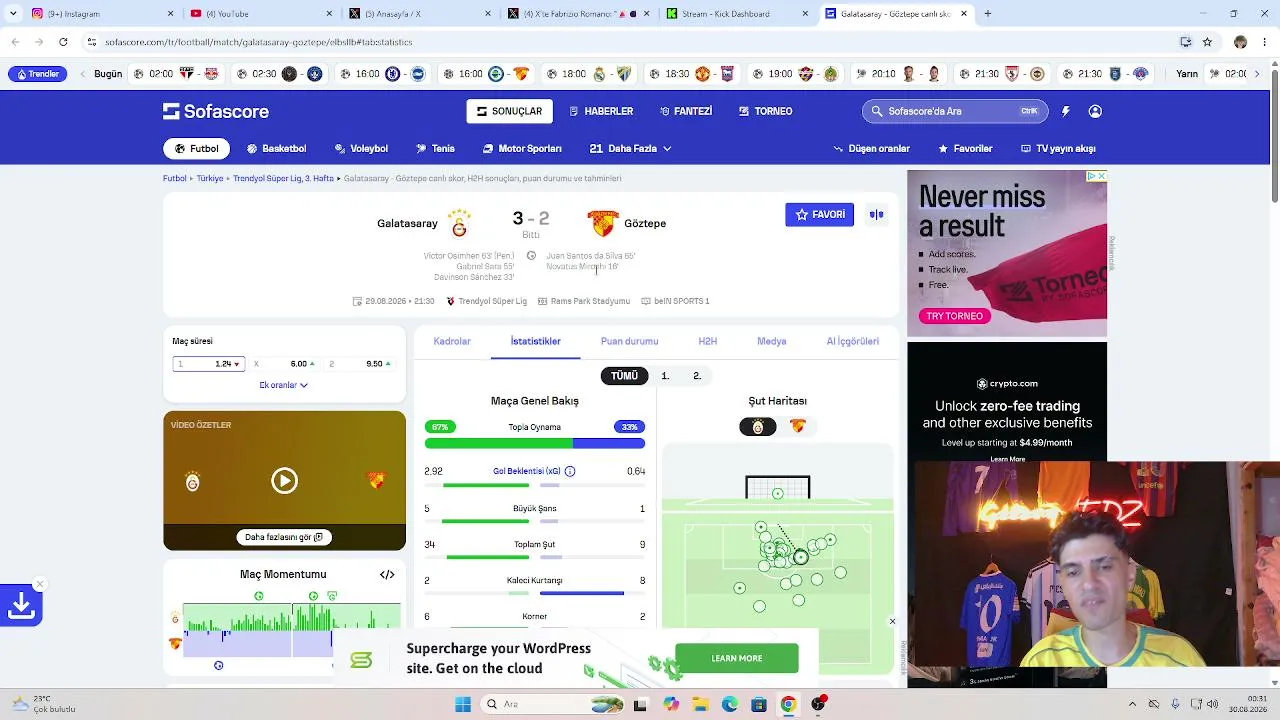Click the Daha fazlasını gör button
The width and height of the screenshot is (1280, 720).
284,537
